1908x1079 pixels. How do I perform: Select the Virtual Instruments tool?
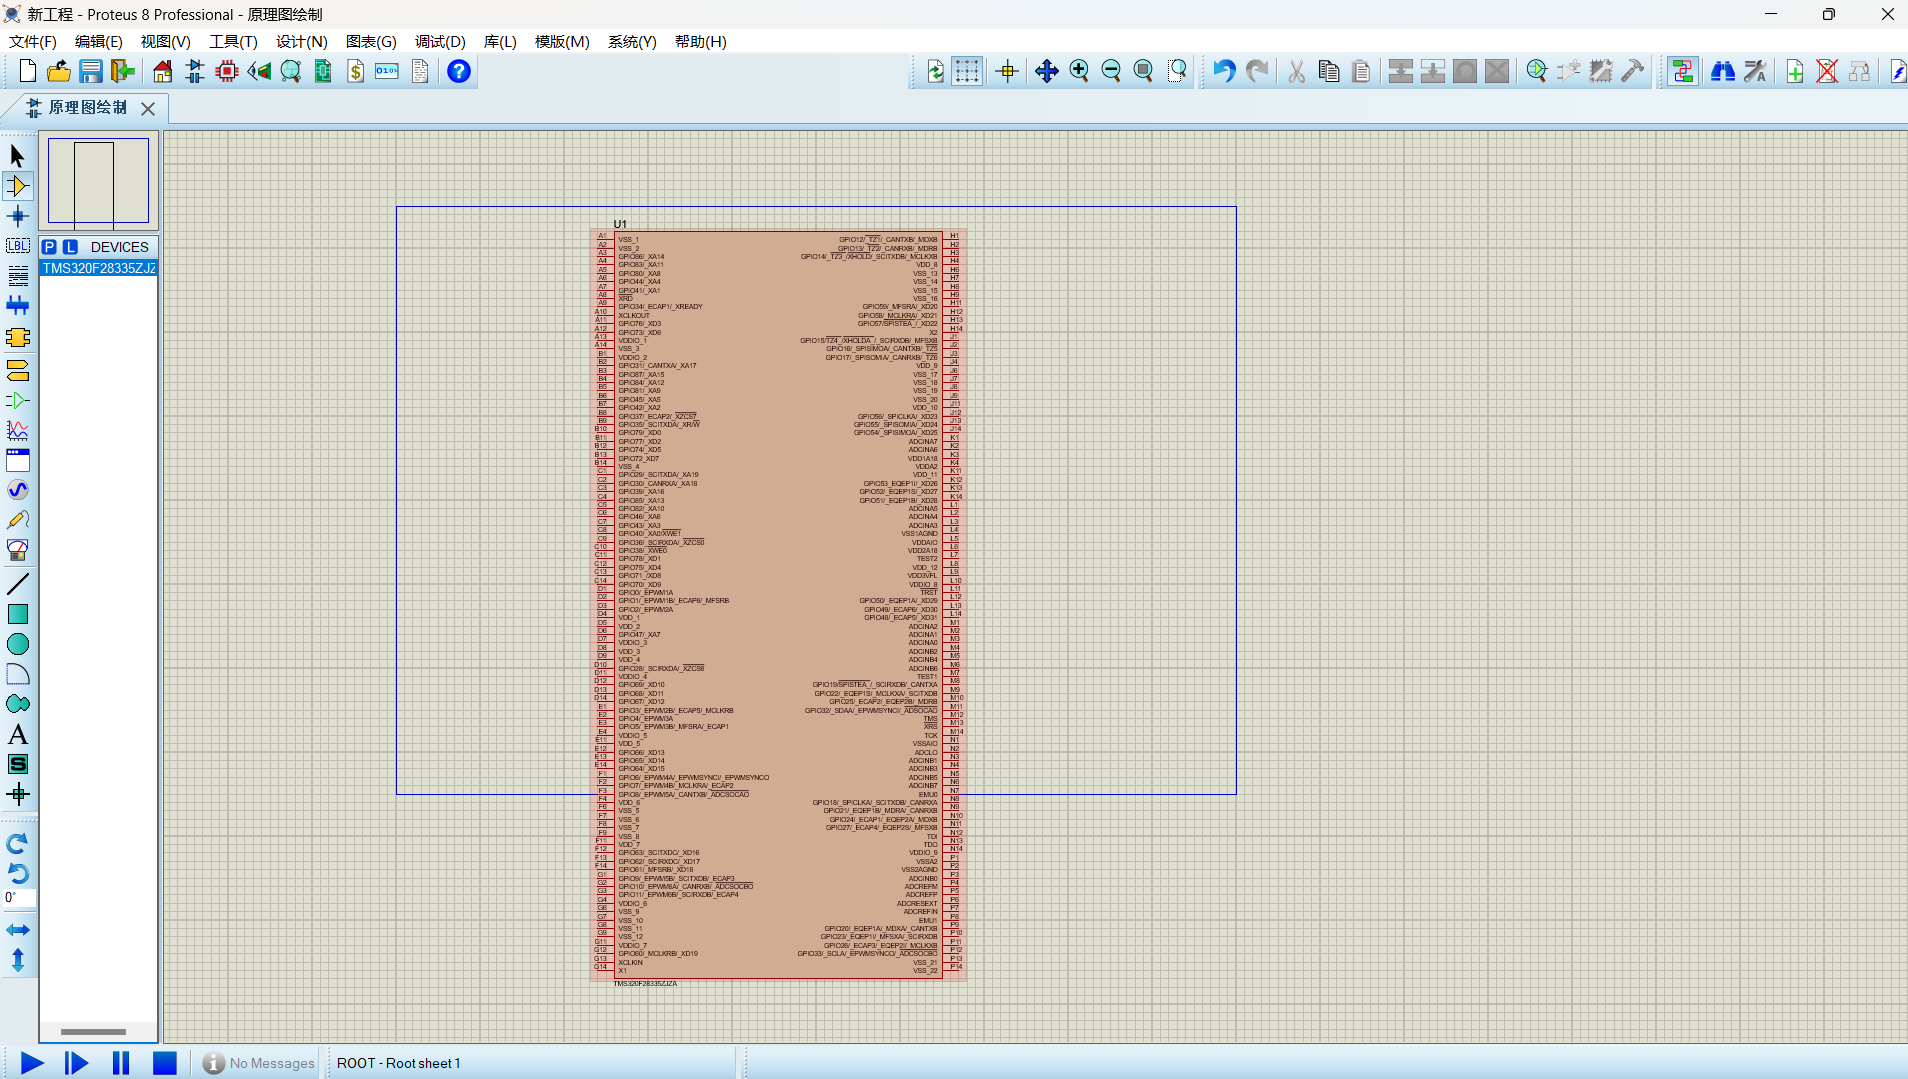coord(17,550)
